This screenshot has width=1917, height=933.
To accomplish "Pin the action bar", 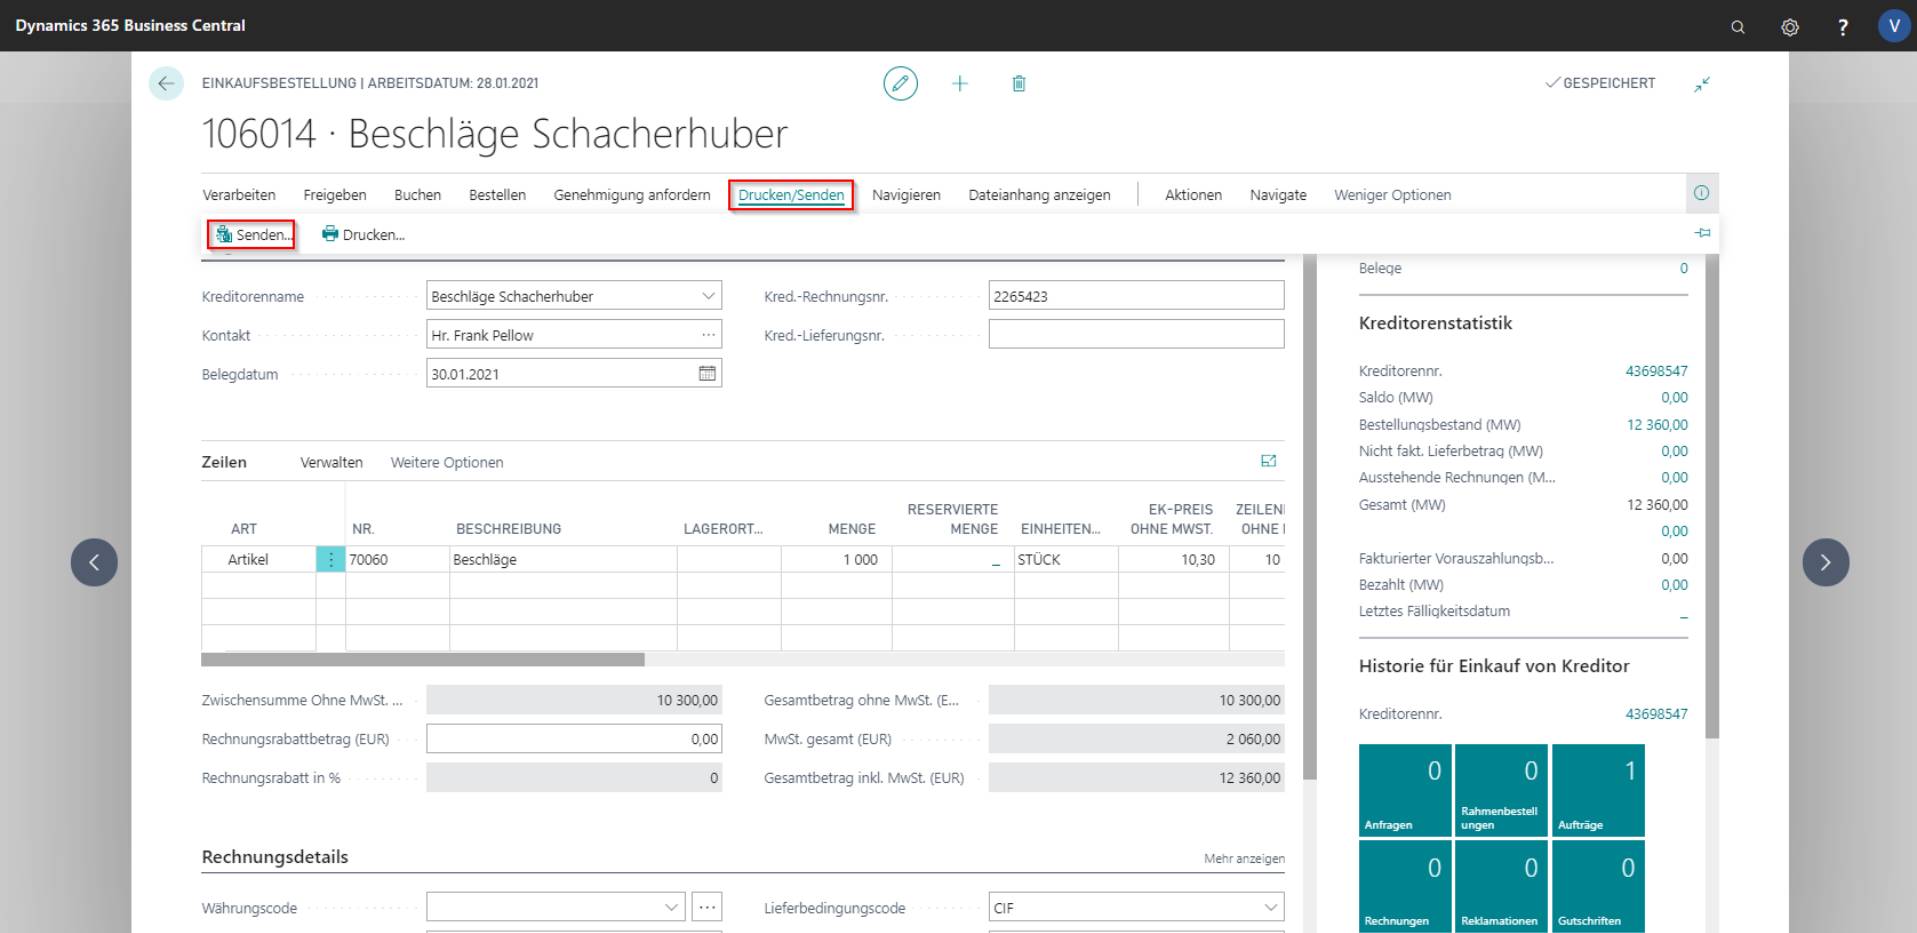I will (1702, 233).
